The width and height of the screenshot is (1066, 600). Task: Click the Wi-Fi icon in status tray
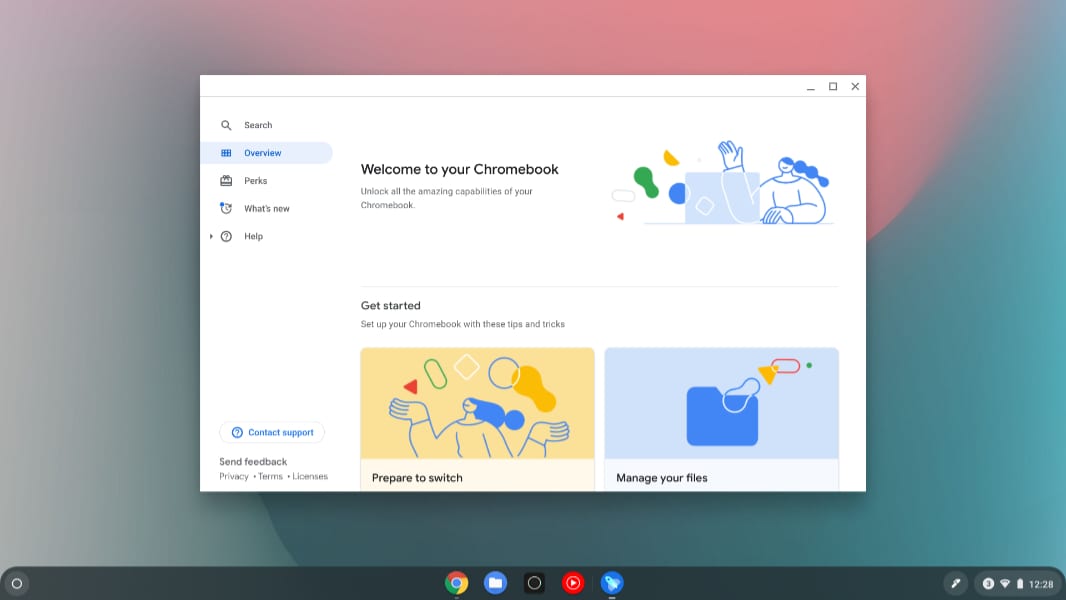(1005, 584)
